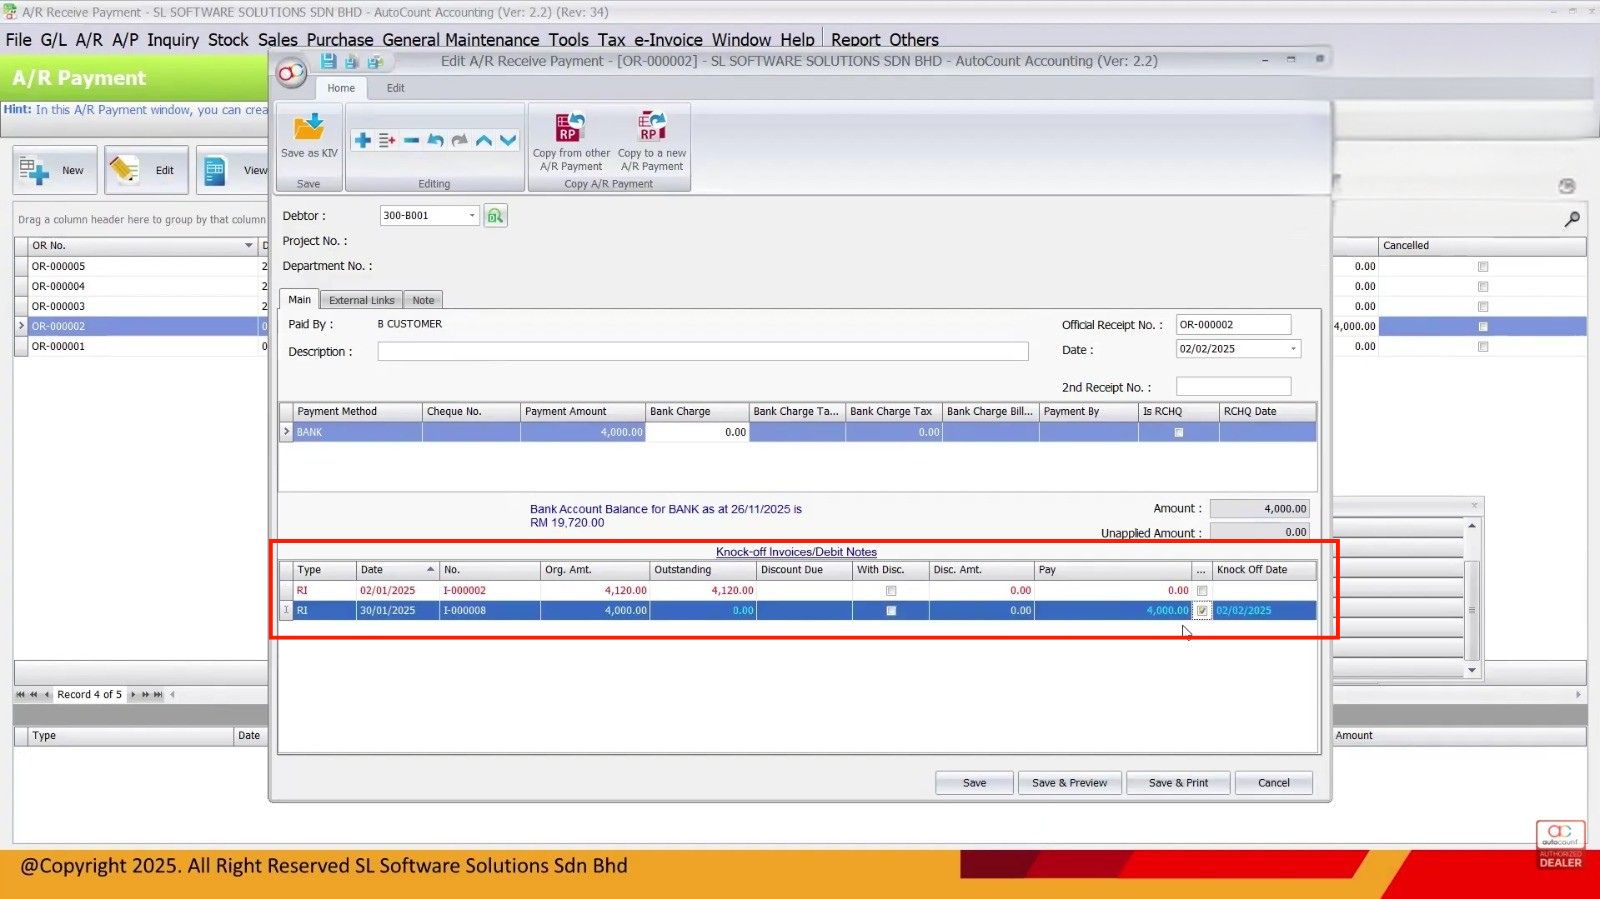The height and width of the screenshot is (899, 1600).
Task: Click Copy from other A/R Payment icon
Action: 570,127
